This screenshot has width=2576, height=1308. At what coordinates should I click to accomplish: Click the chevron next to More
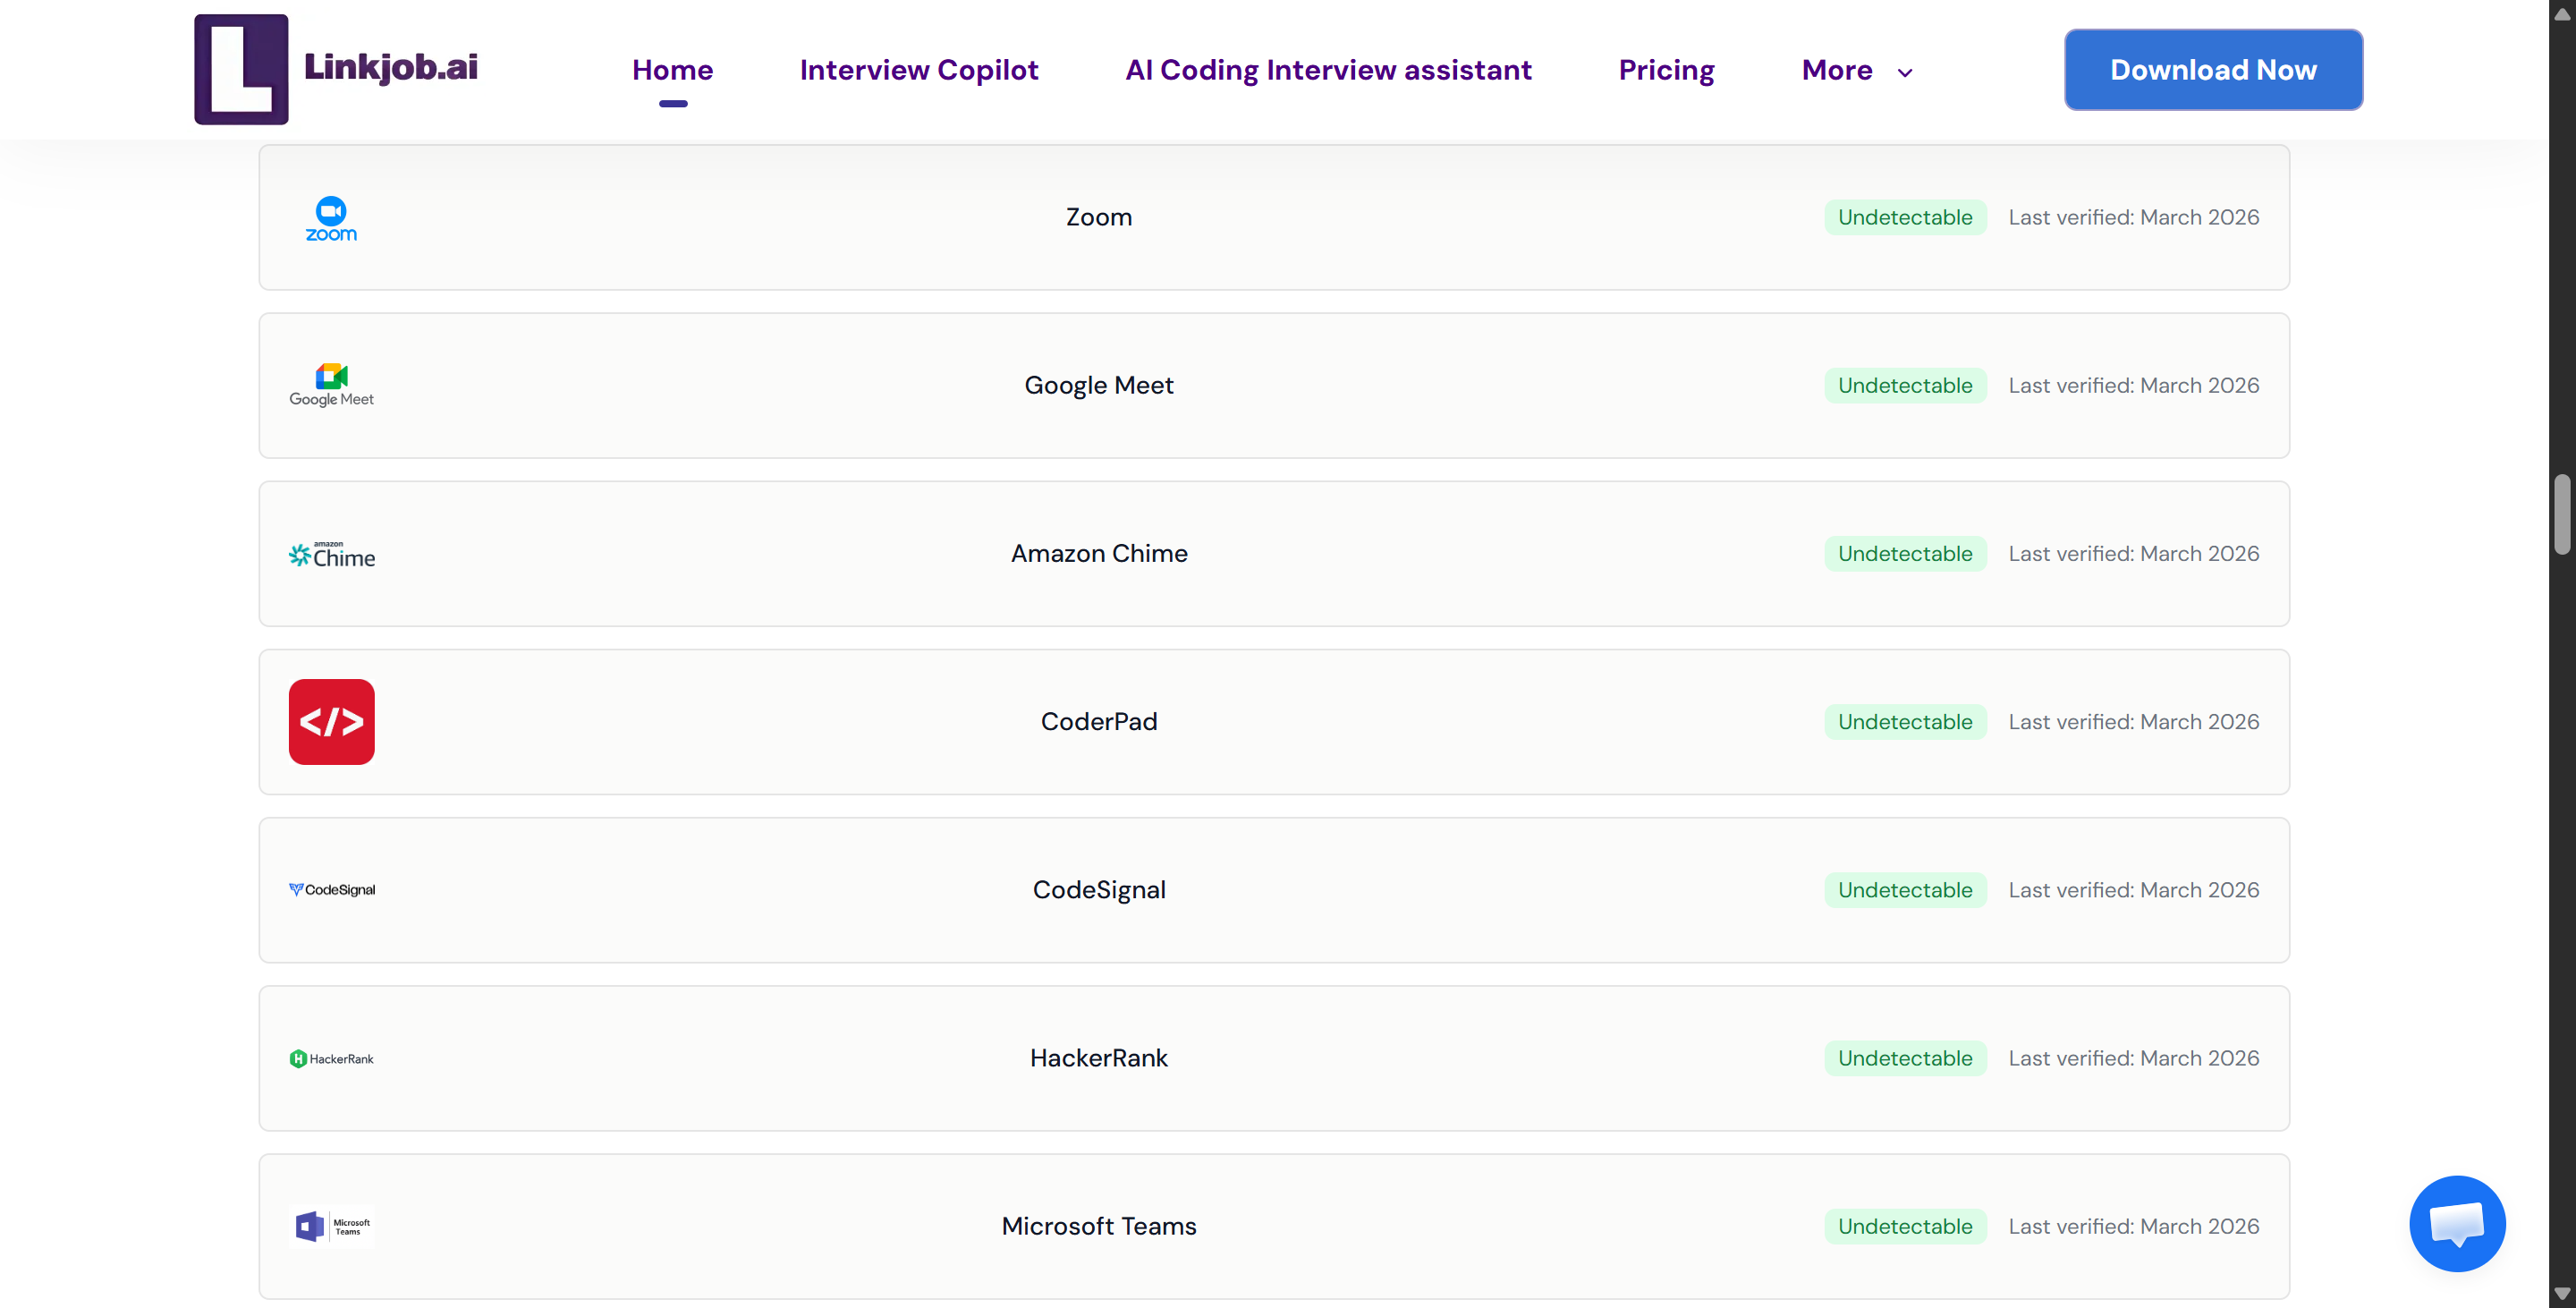click(x=1905, y=73)
